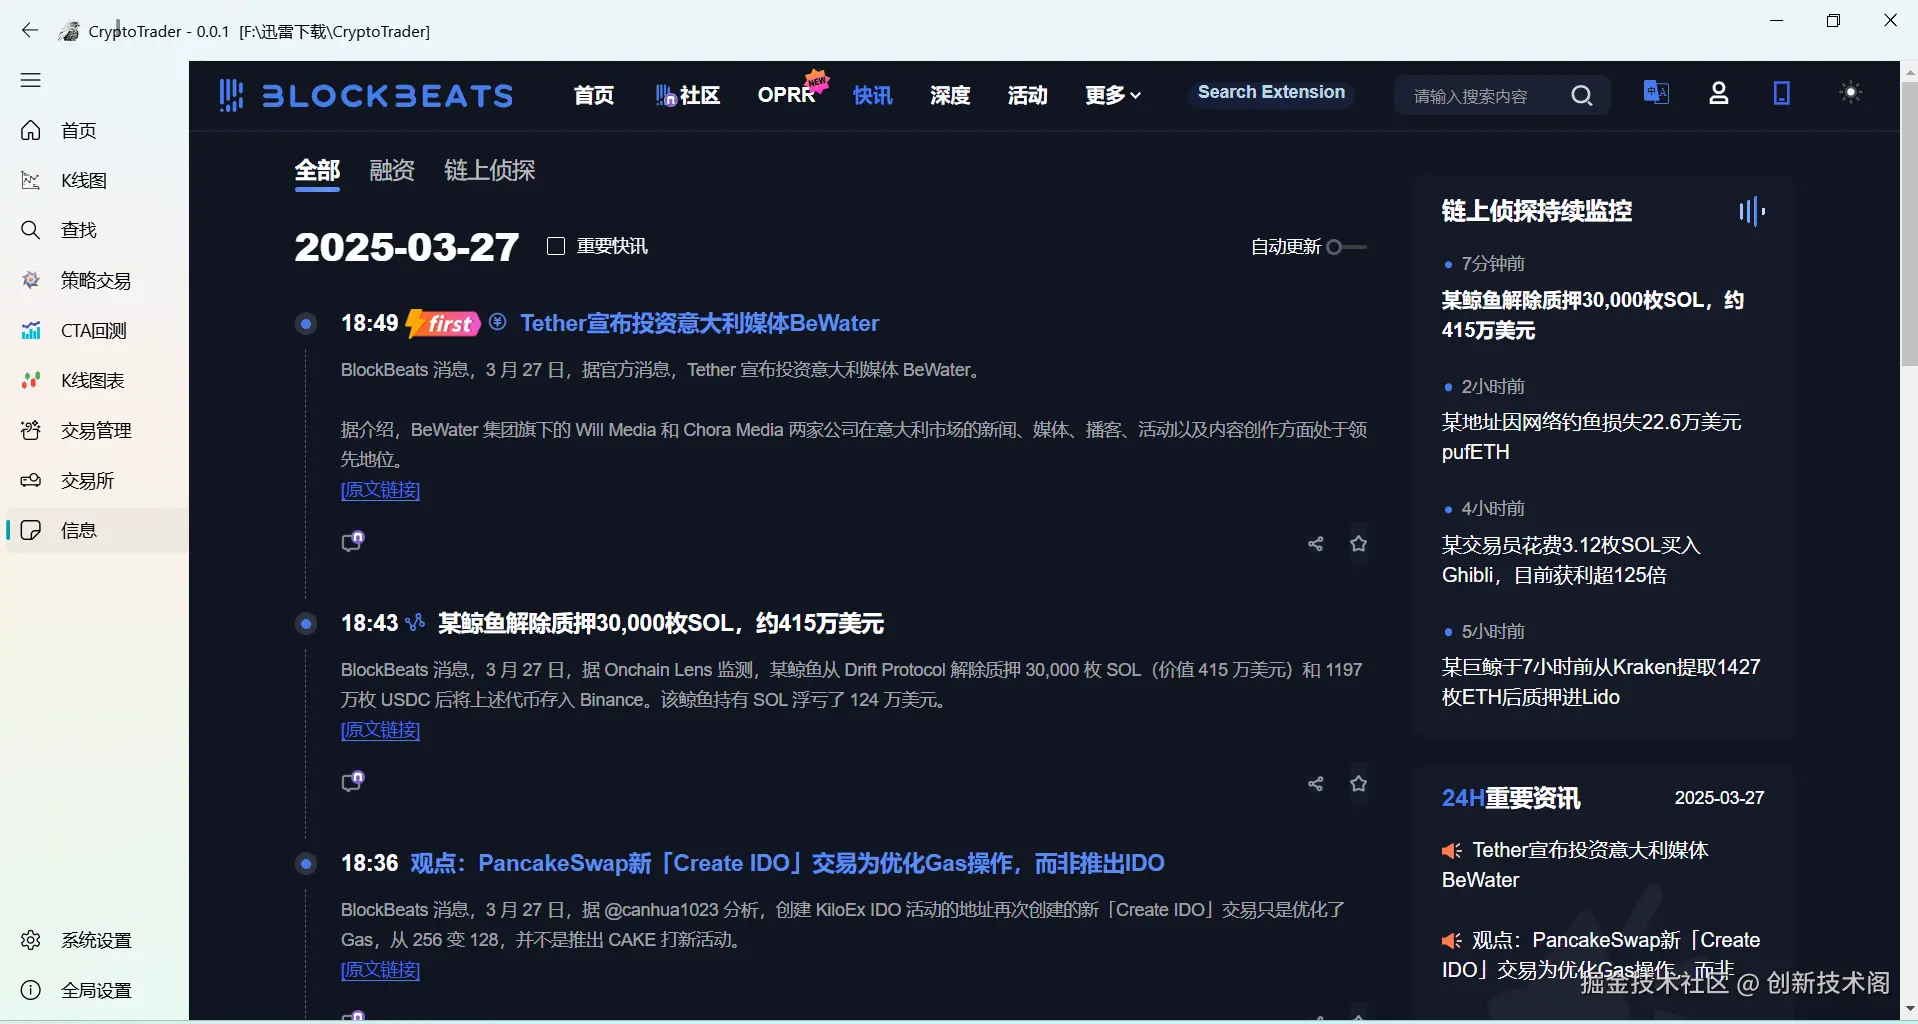Enable the 重要快讯 checkbox
The width and height of the screenshot is (1918, 1024).
click(556, 245)
